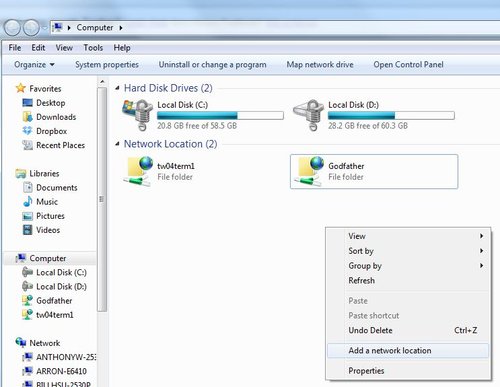Click the Music note icon
Viewport: 500px width, 387px height.
tap(28, 201)
